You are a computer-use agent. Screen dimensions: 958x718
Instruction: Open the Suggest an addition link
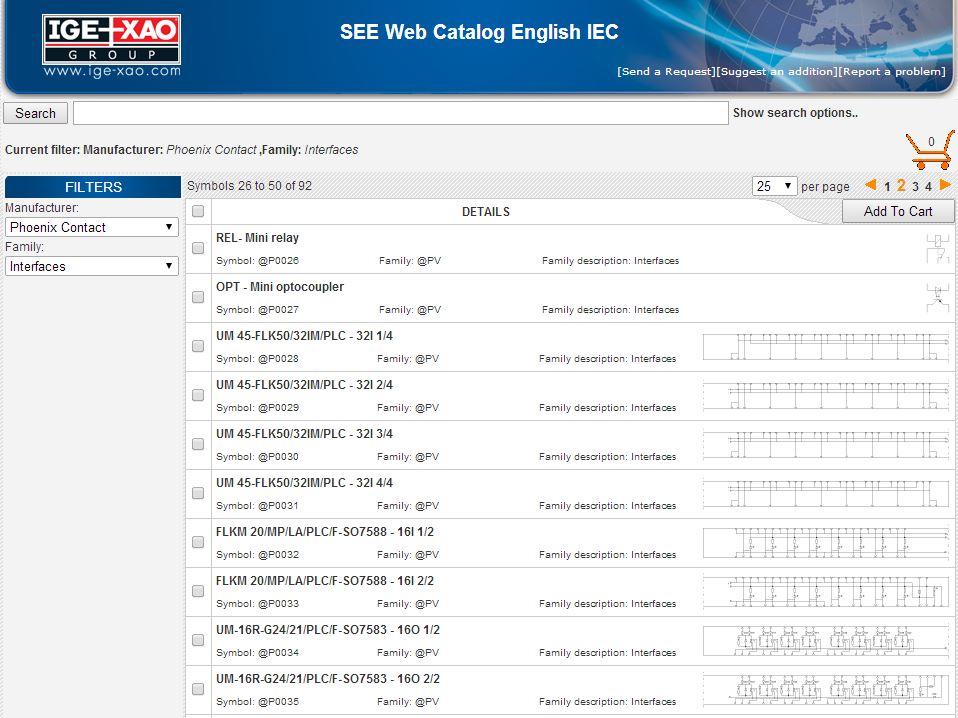point(777,71)
